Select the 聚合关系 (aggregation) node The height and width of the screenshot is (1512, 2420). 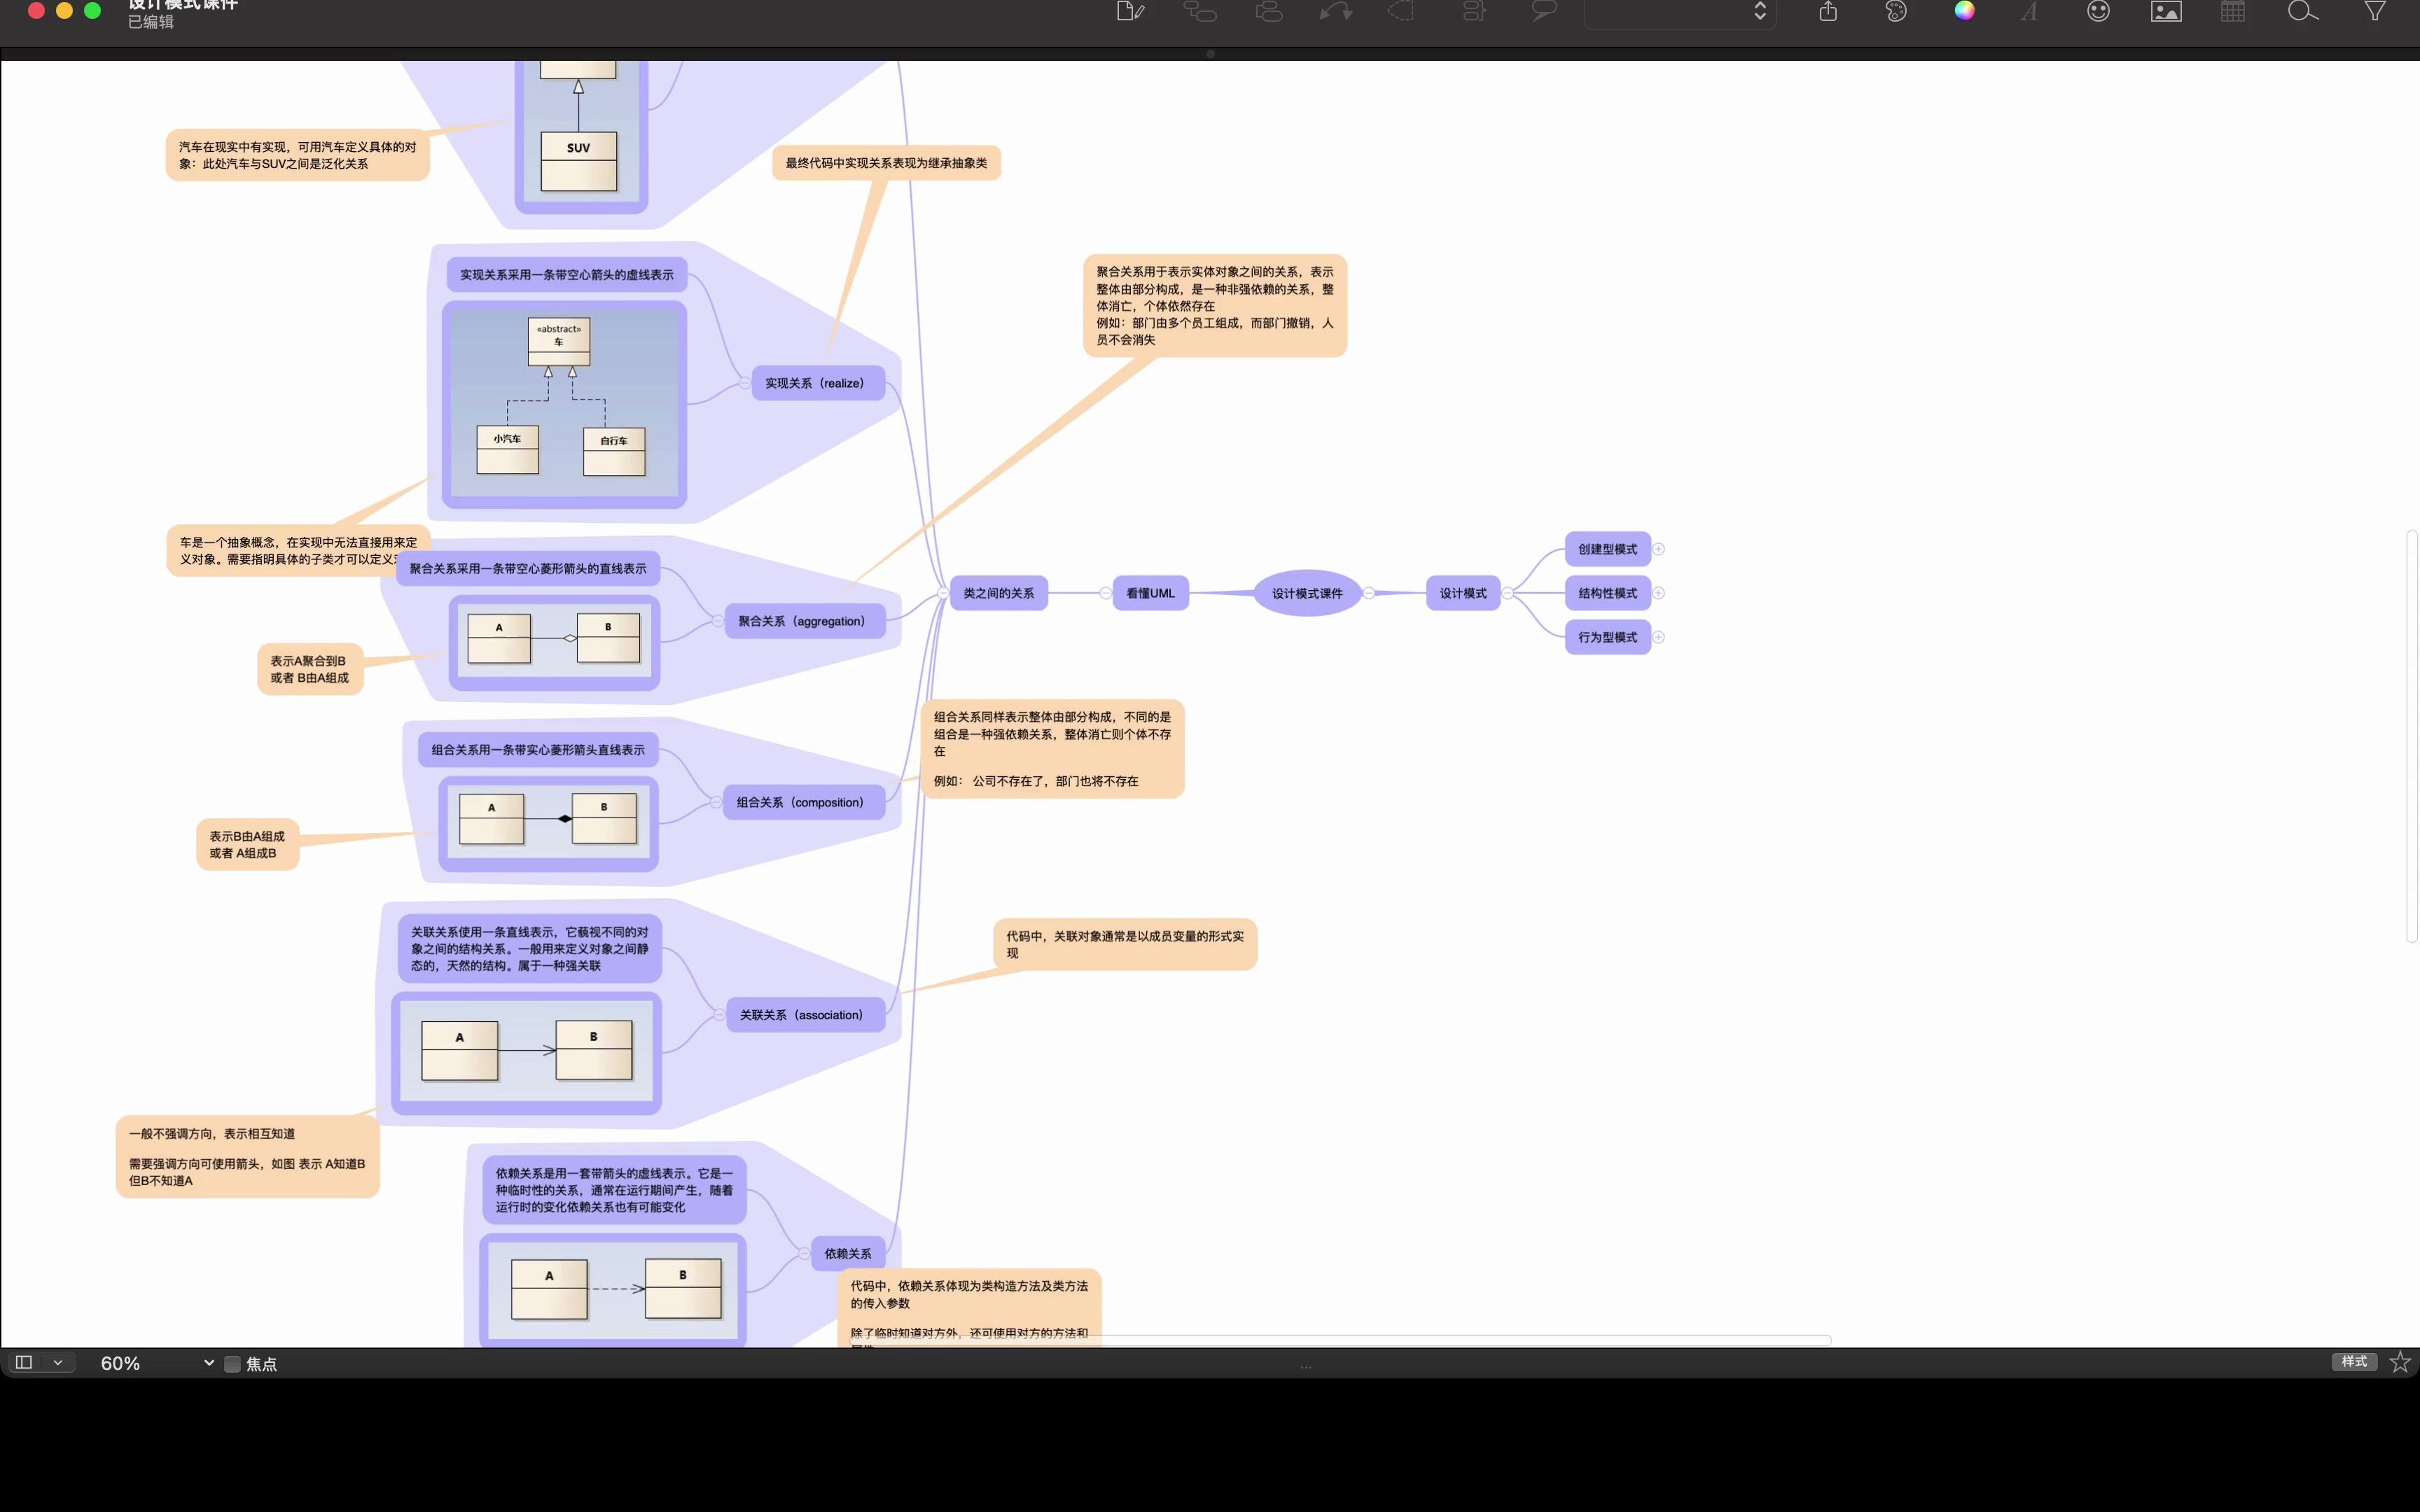tap(805, 621)
